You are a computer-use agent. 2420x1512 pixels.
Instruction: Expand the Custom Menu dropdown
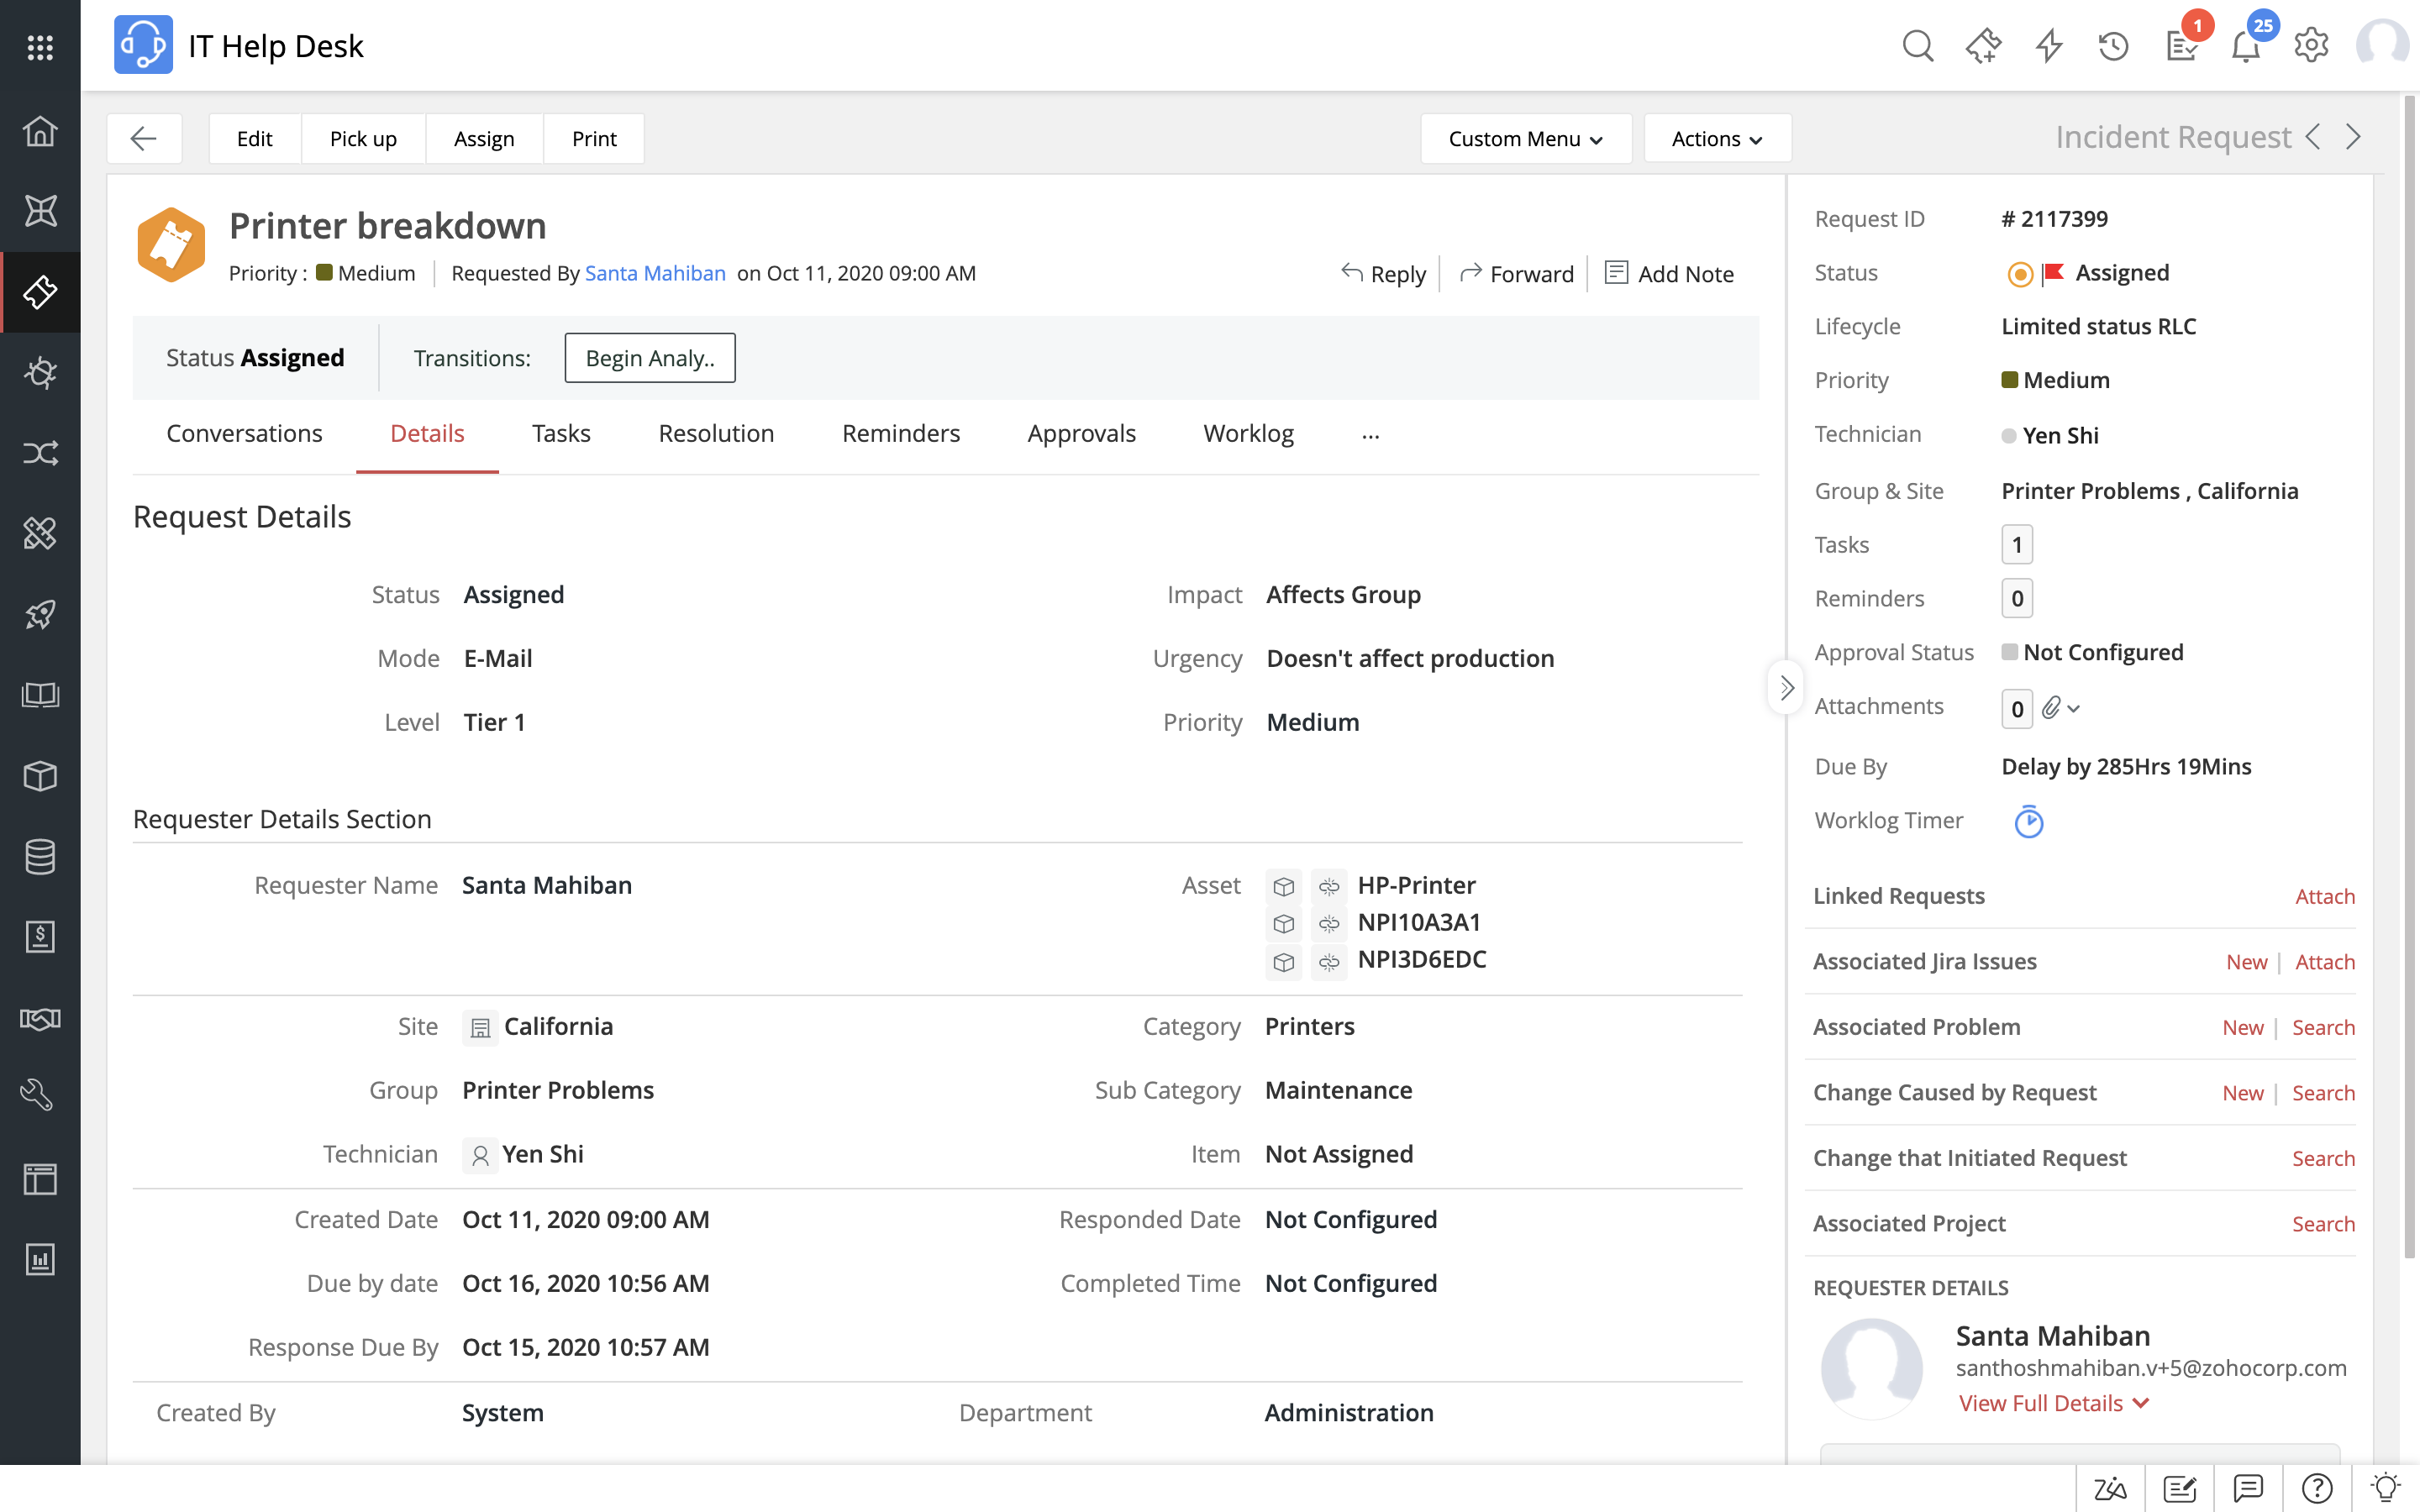(x=1524, y=138)
